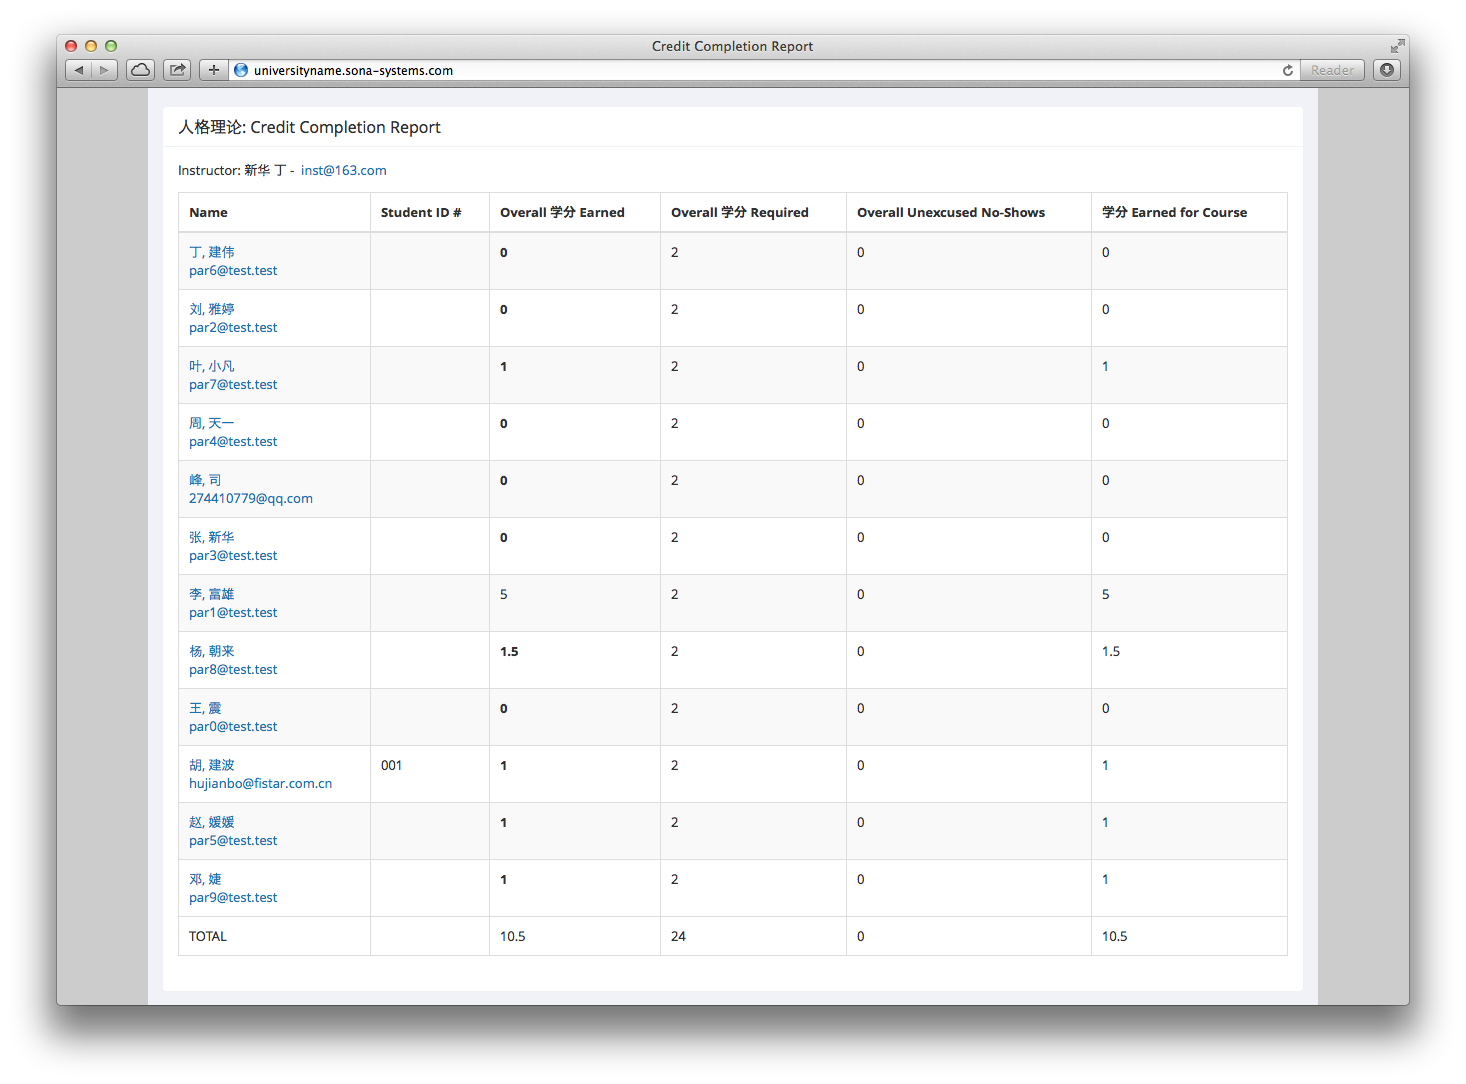The image size is (1466, 1084).
Task: Click email hujianbo@fistar.com.cn
Action: (260, 783)
